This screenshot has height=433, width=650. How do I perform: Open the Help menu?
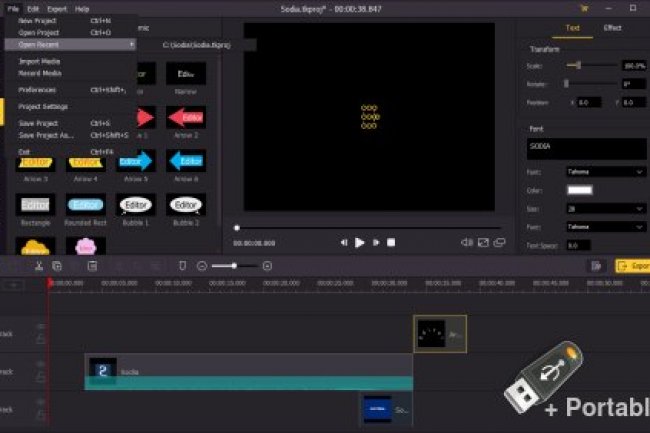click(x=82, y=9)
